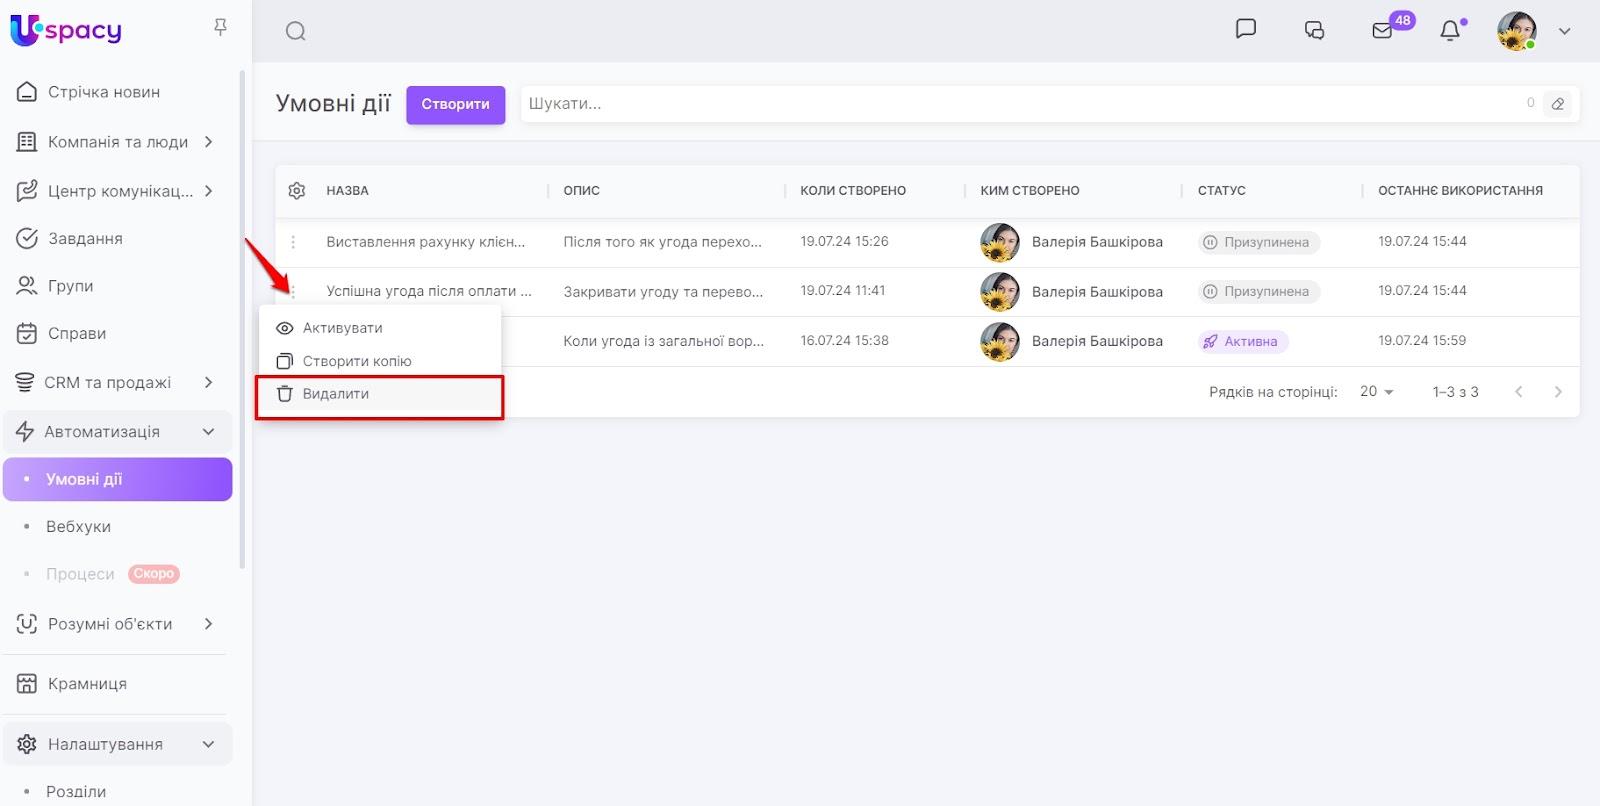Expand the CRM та продажі section
Viewport: 1600px width, 806px height.
coord(208,382)
